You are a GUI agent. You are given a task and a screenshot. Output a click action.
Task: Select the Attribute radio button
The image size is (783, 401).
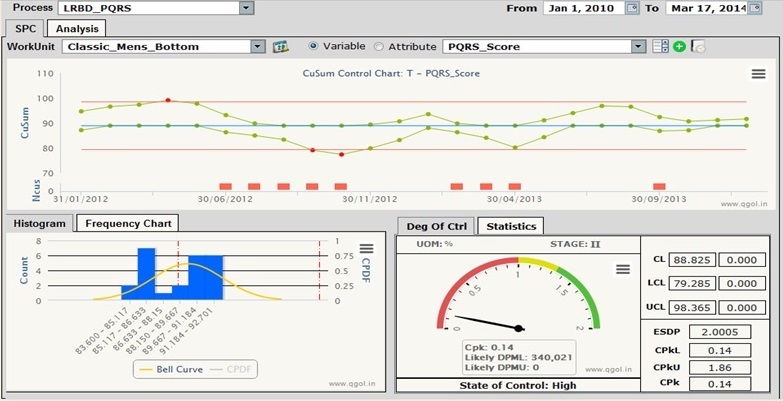pyautogui.click(x=378, y=46)
